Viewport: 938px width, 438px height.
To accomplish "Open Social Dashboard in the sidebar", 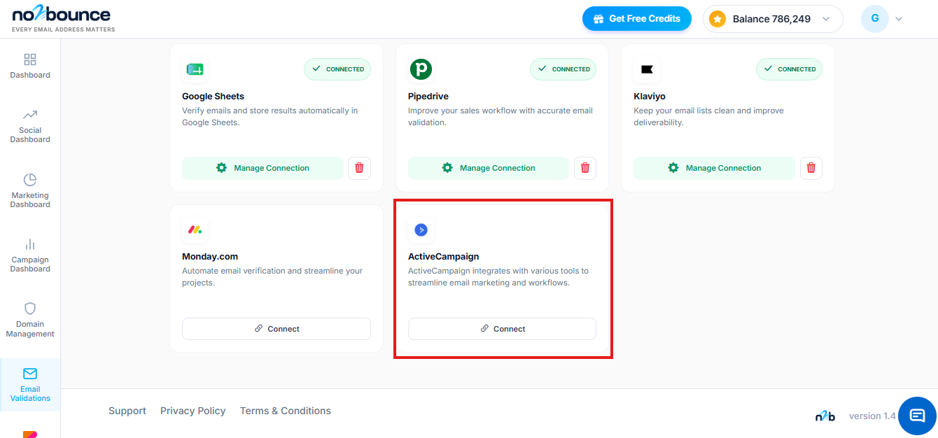I will pos(30,126).
